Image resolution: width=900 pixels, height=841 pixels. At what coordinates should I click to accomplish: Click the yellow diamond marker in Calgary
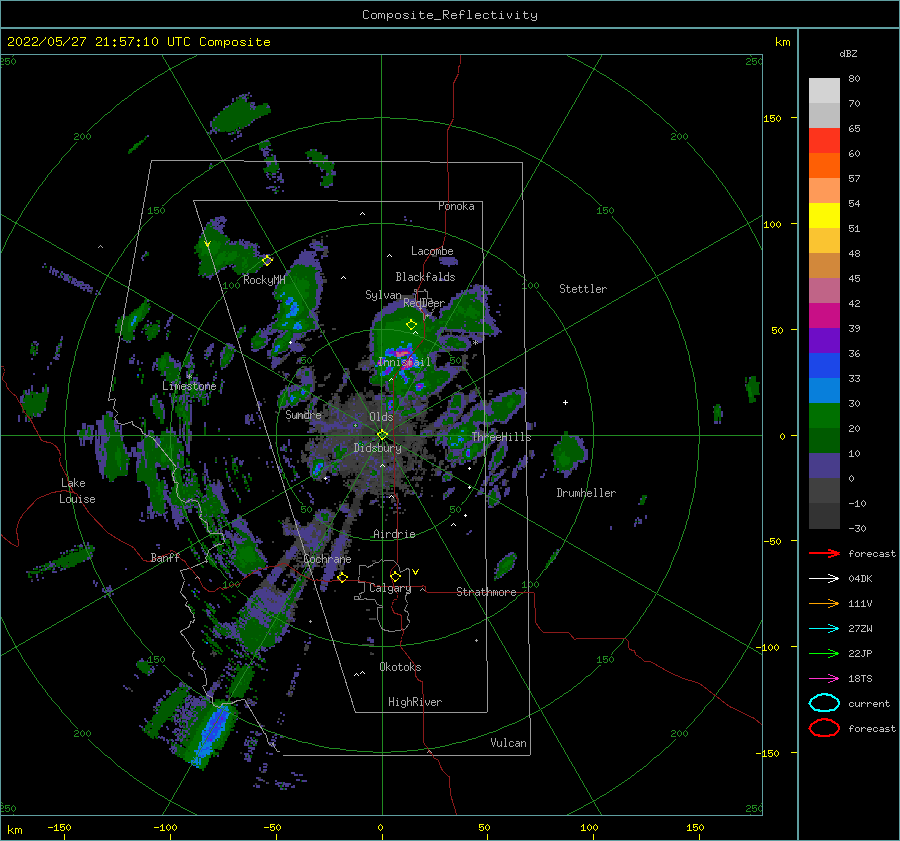click(x=395, y=576)
